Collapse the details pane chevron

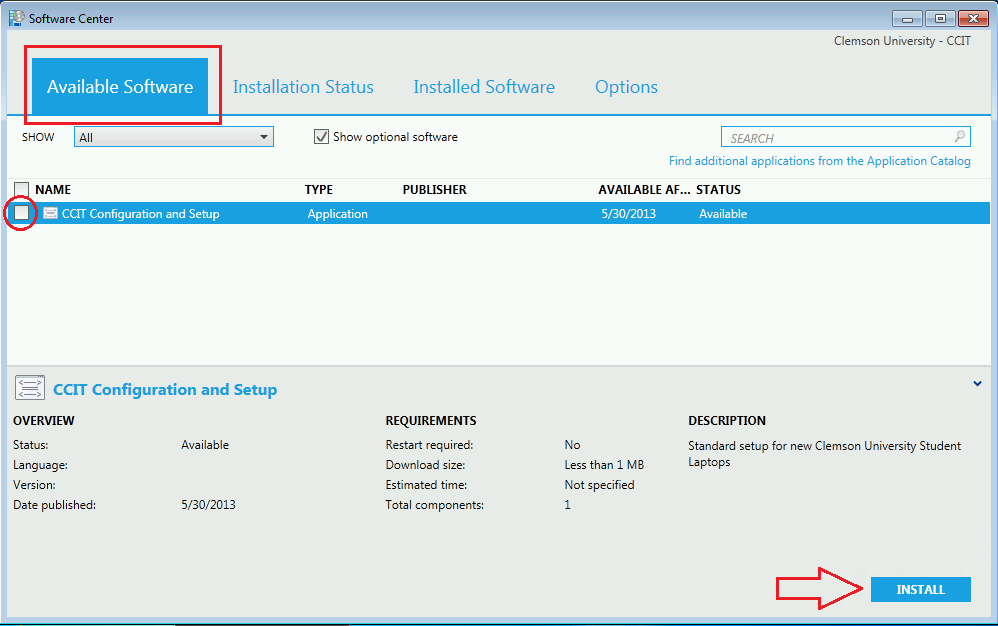[977, 384]
